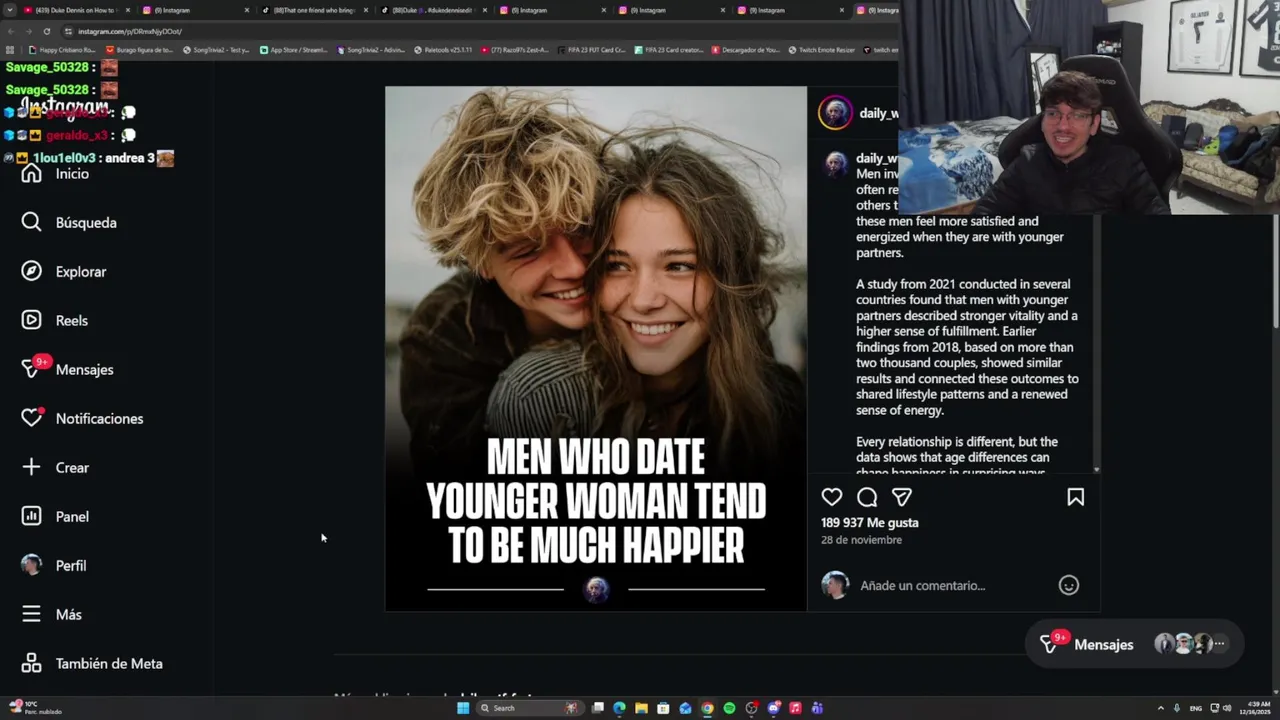1280x720 pixels.
Task: Save post with bookmark icon
Action: coord(1076,497)
